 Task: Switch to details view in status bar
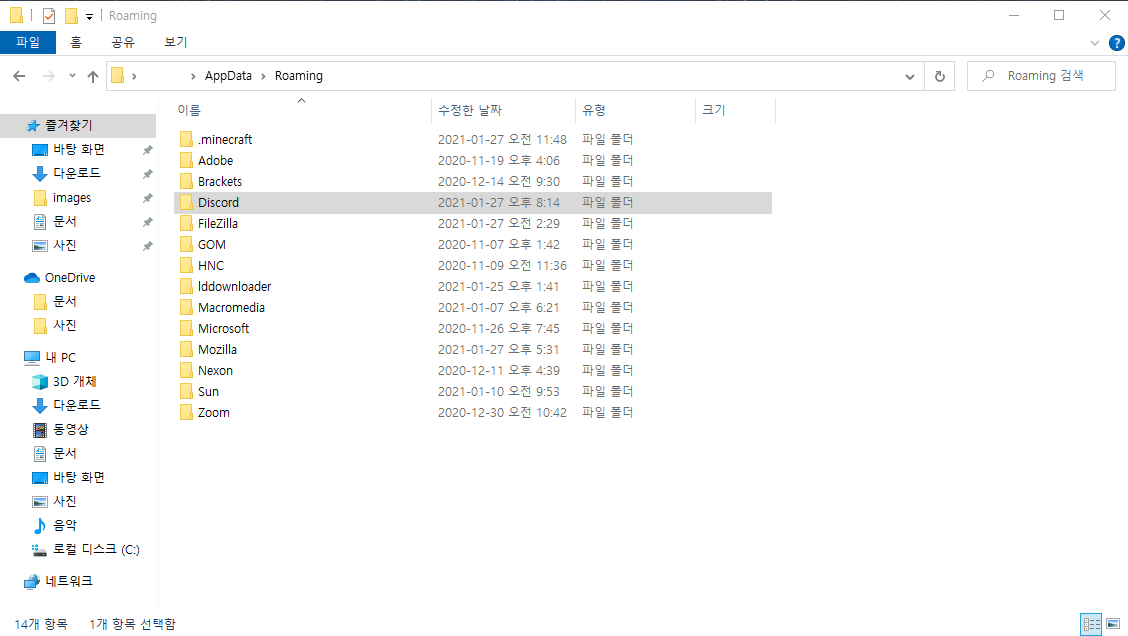(x=1091, y=624)
